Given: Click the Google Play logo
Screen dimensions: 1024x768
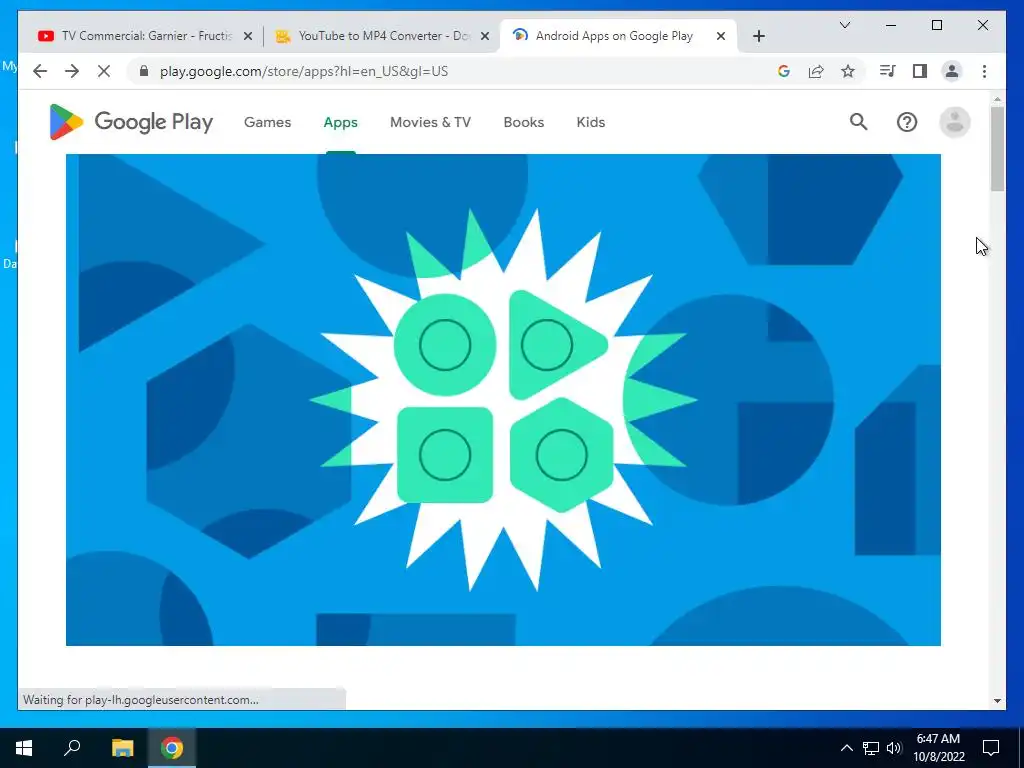Looking at the screenshot, I should click(131, 122).
